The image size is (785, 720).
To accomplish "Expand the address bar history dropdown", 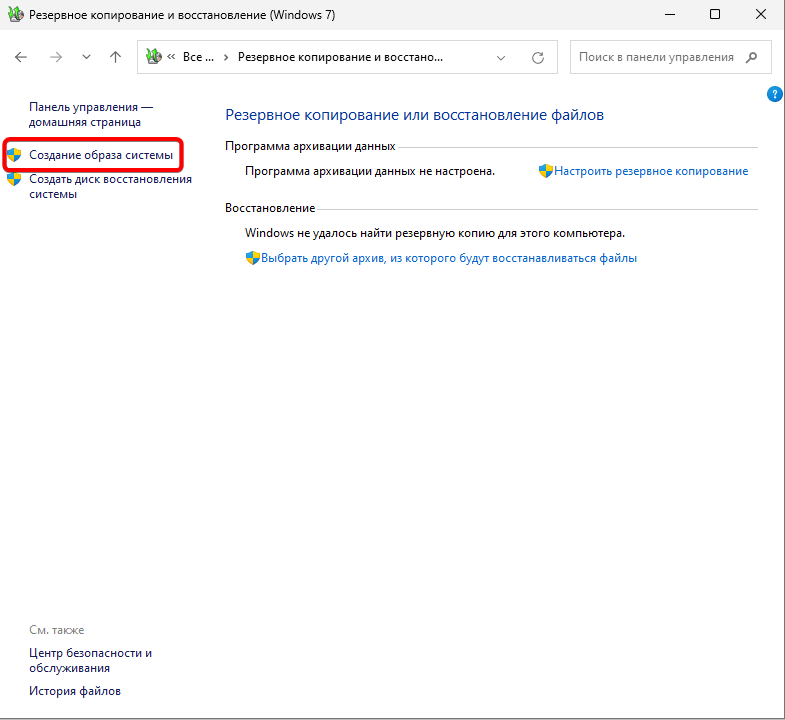I will (x=501, y=58).
